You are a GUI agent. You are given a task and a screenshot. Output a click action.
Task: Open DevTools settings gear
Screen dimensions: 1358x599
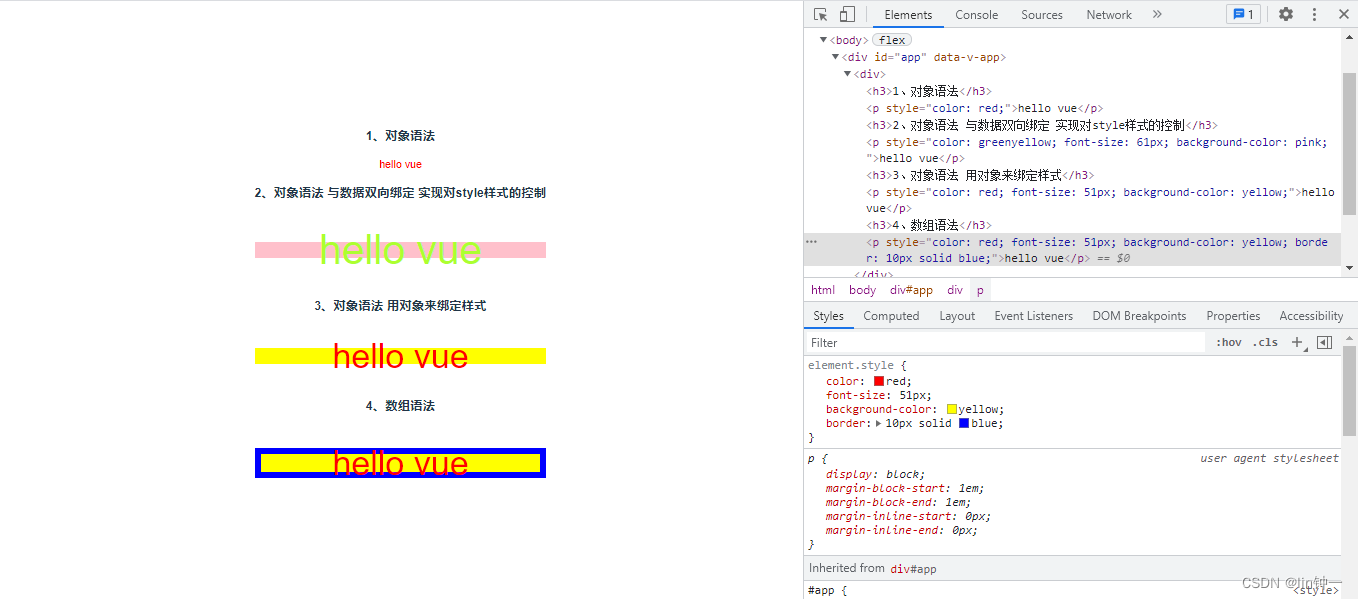click(1286, 14)
